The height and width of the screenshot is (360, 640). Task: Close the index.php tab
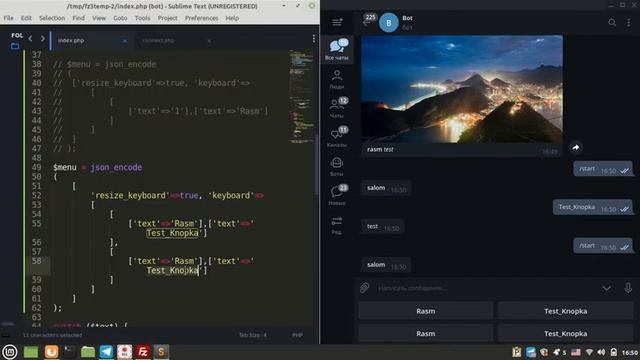point(124,41)
